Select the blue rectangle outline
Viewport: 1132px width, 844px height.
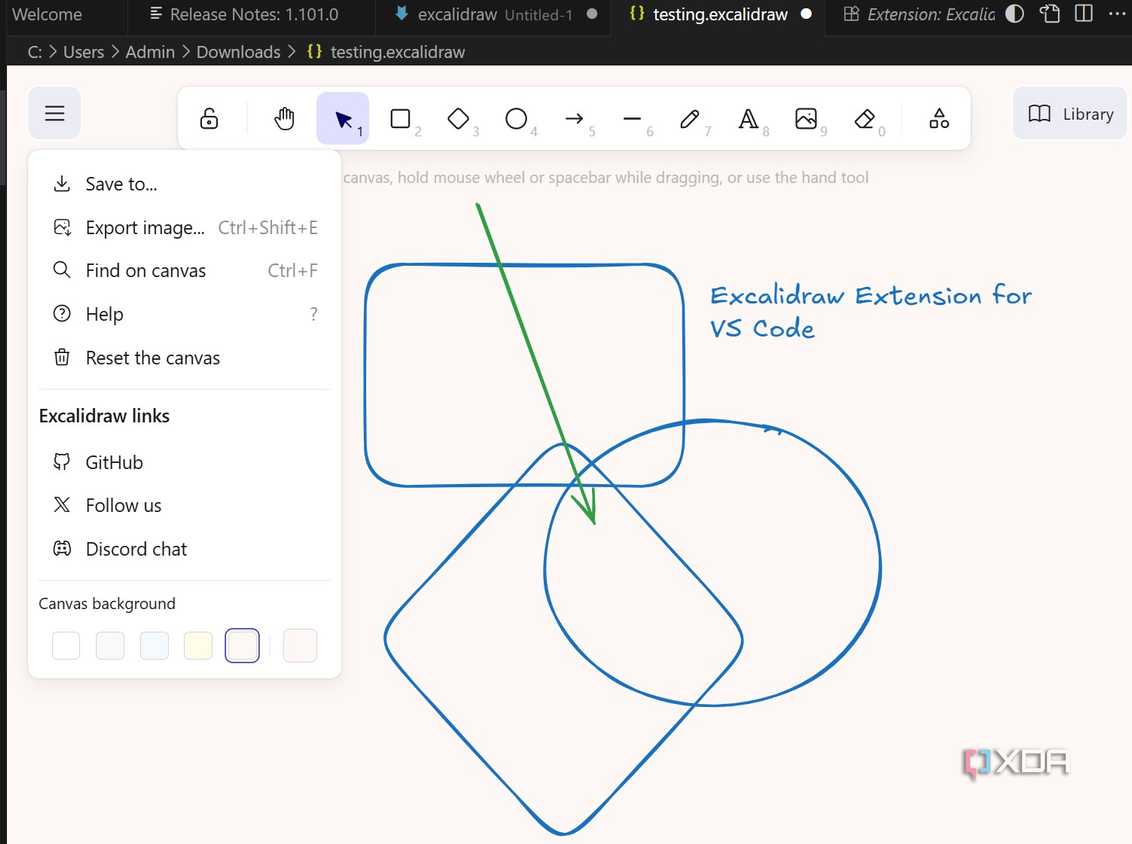coord(524,265)
